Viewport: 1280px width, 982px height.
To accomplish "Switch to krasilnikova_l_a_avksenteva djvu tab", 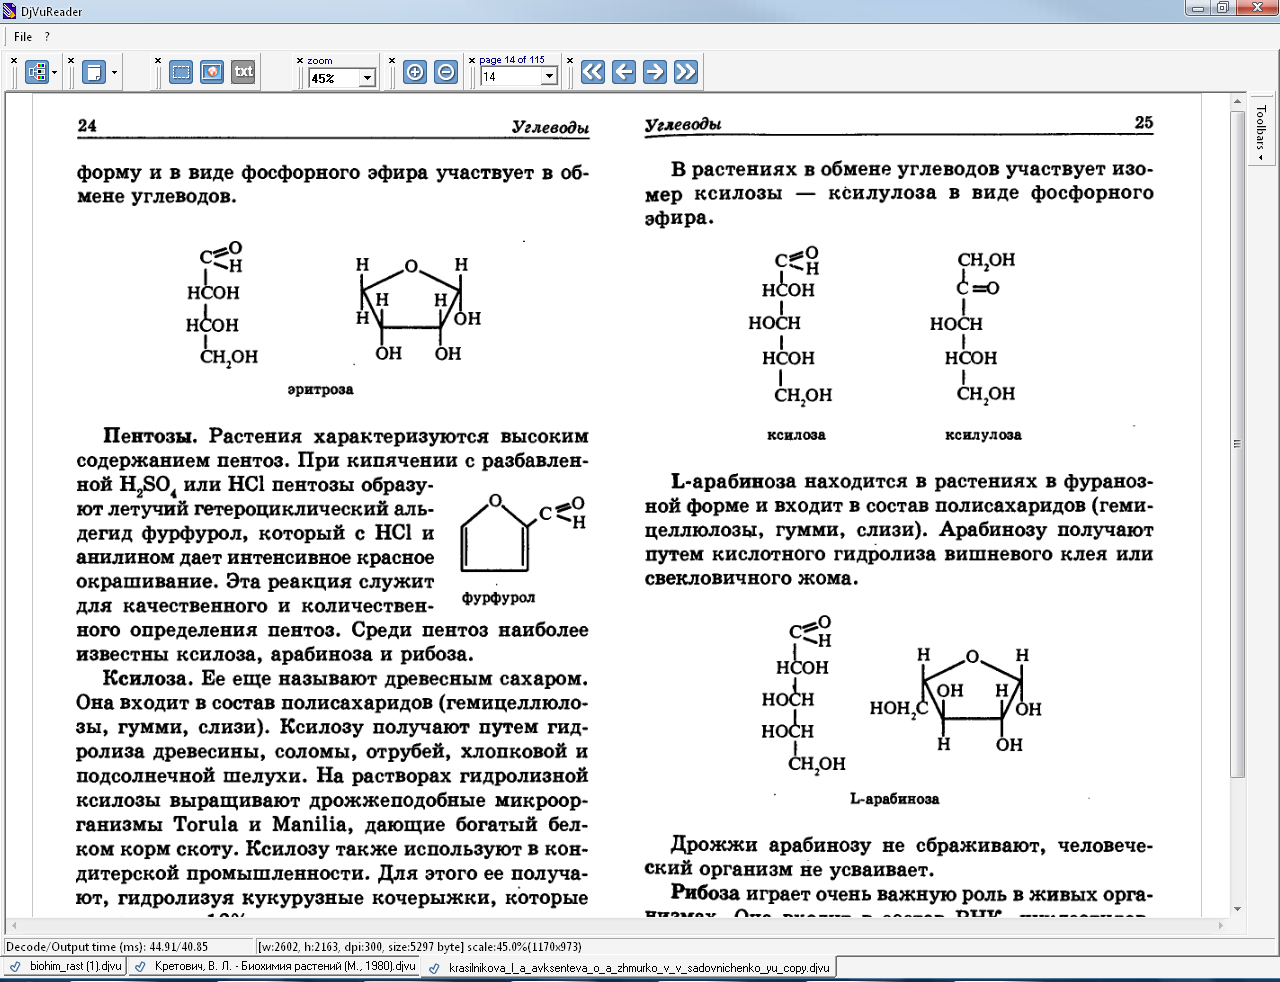I will (630, 968).
